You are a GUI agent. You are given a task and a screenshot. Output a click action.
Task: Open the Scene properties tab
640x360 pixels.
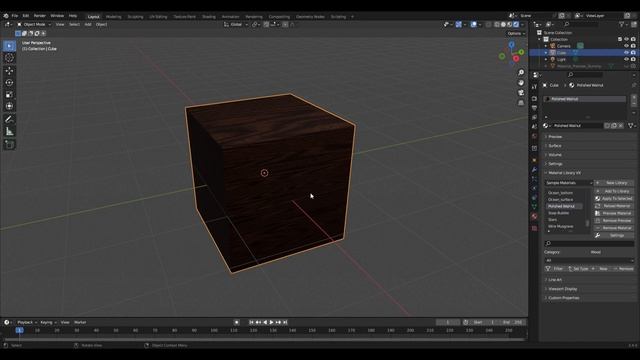click(534, 127)
